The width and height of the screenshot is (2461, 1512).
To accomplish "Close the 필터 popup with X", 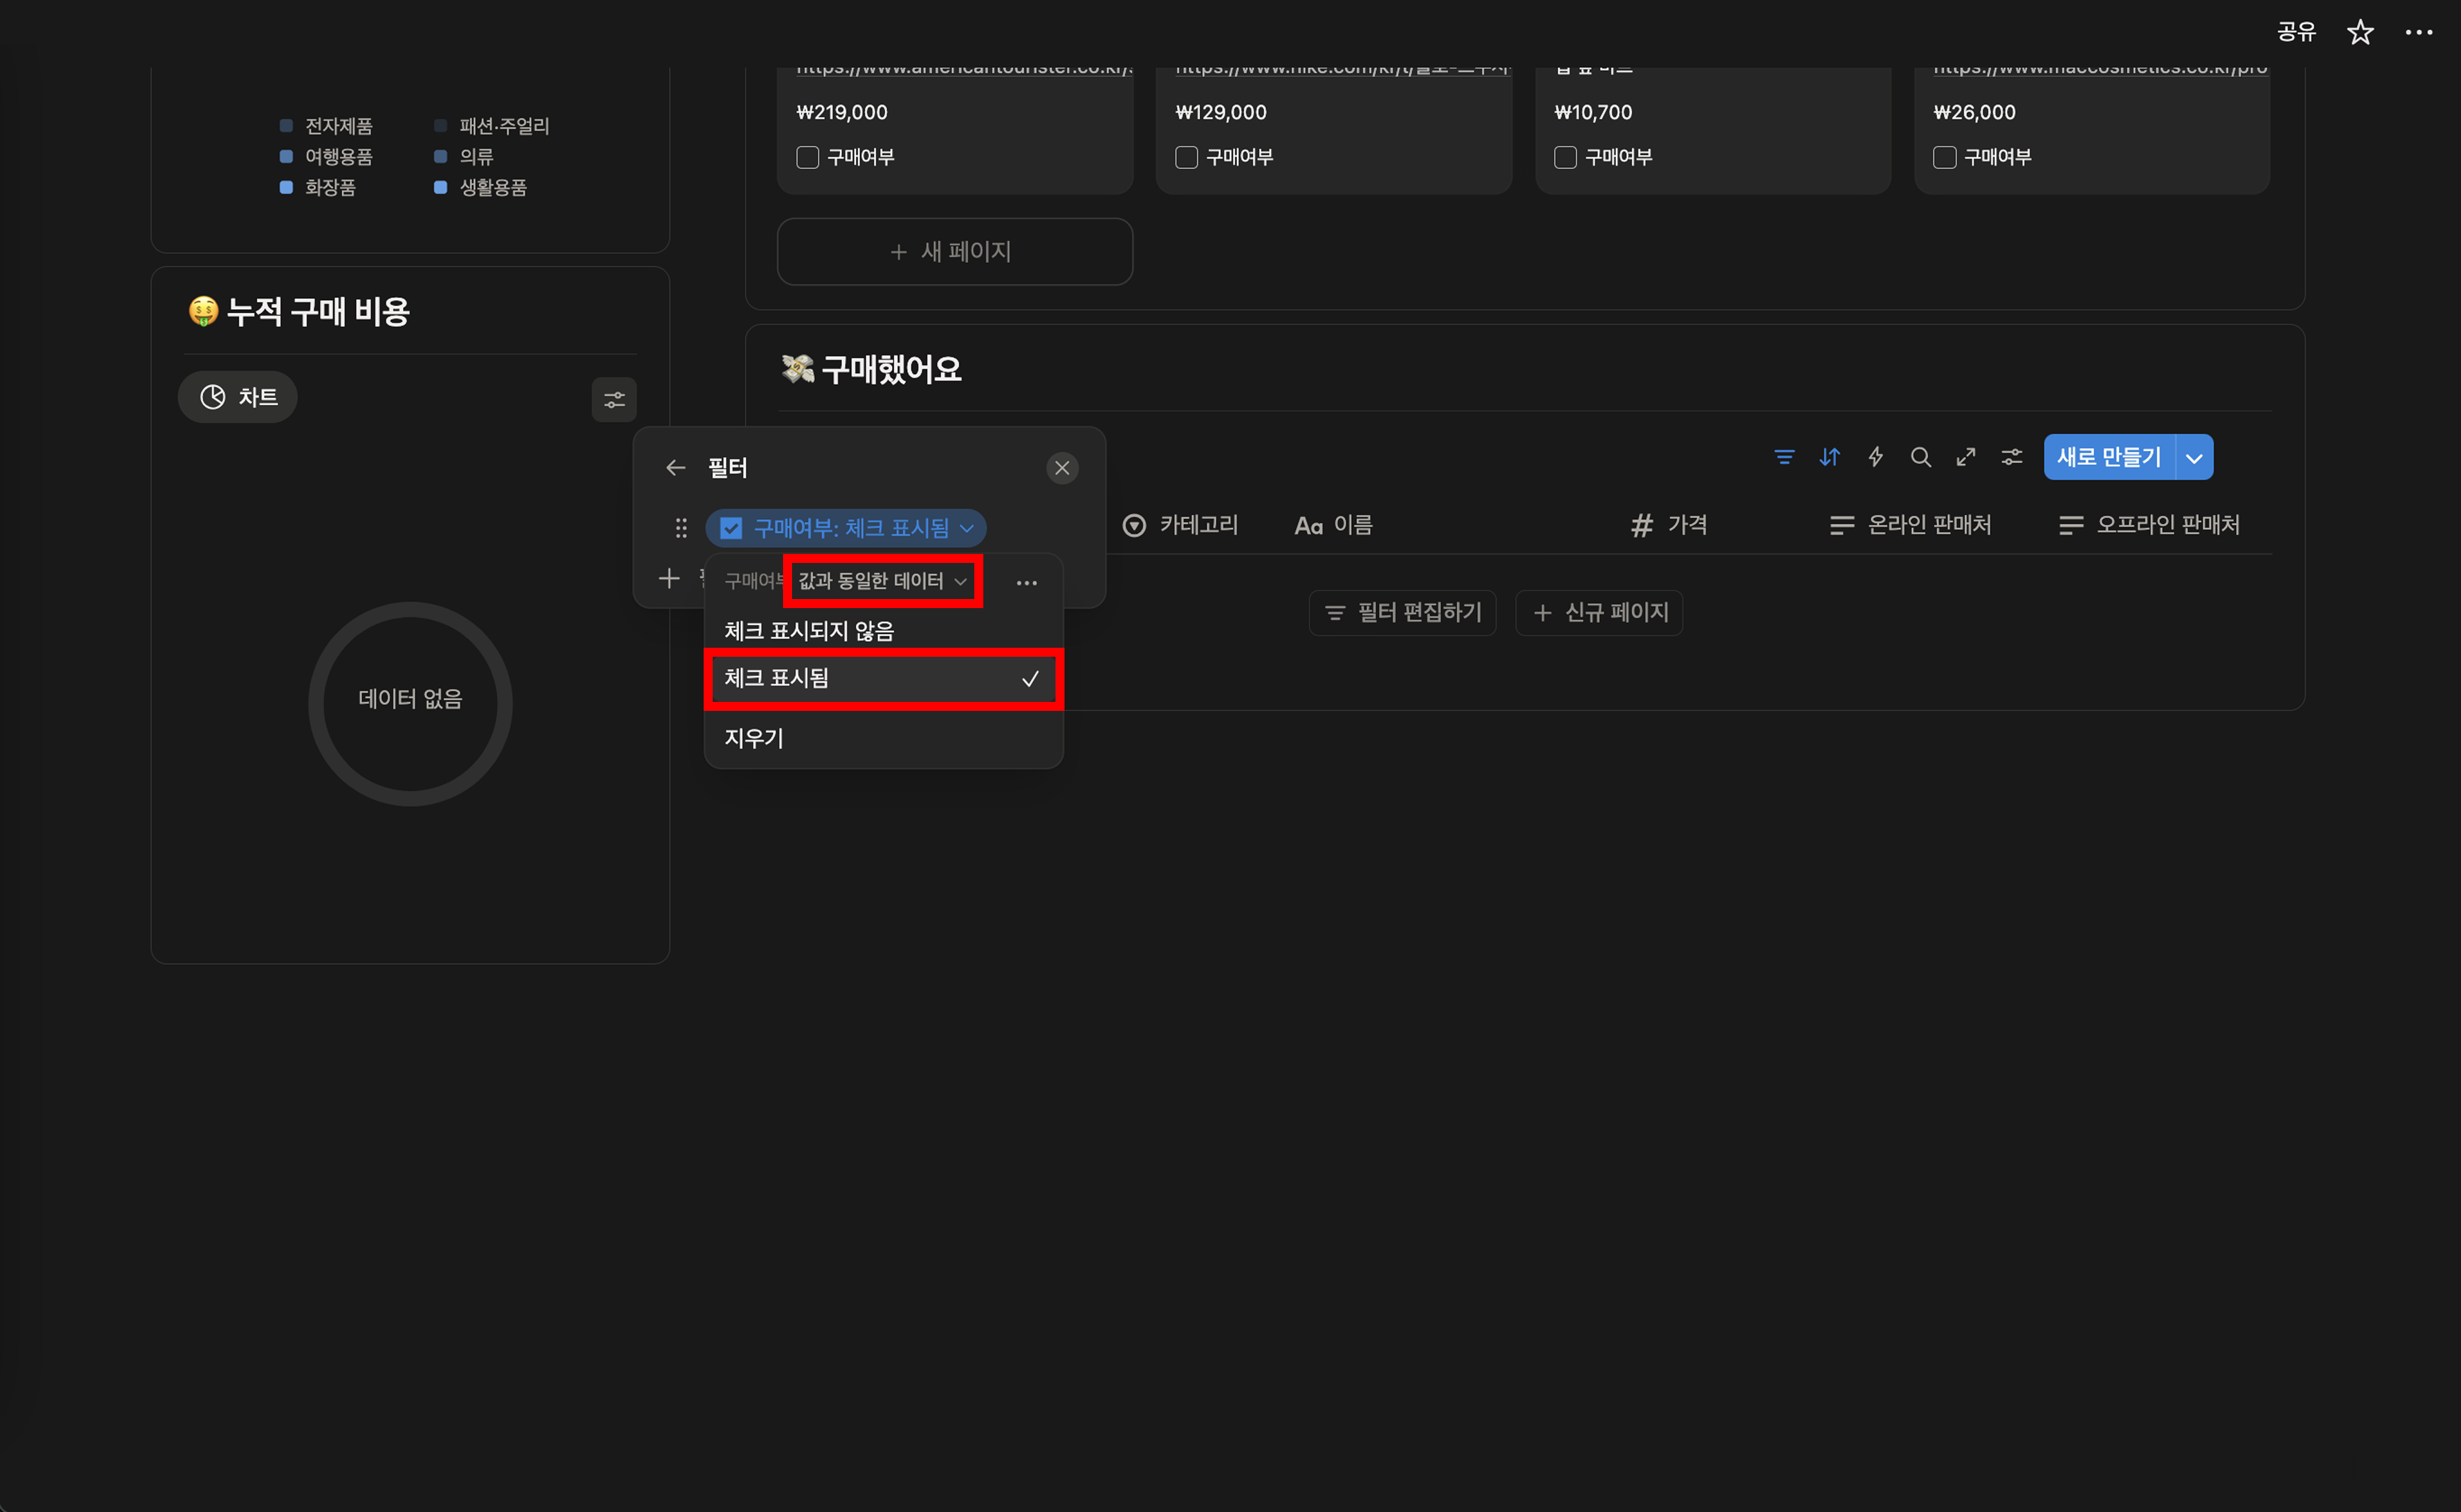I will pyautogui.click(x=1062, y=468).
